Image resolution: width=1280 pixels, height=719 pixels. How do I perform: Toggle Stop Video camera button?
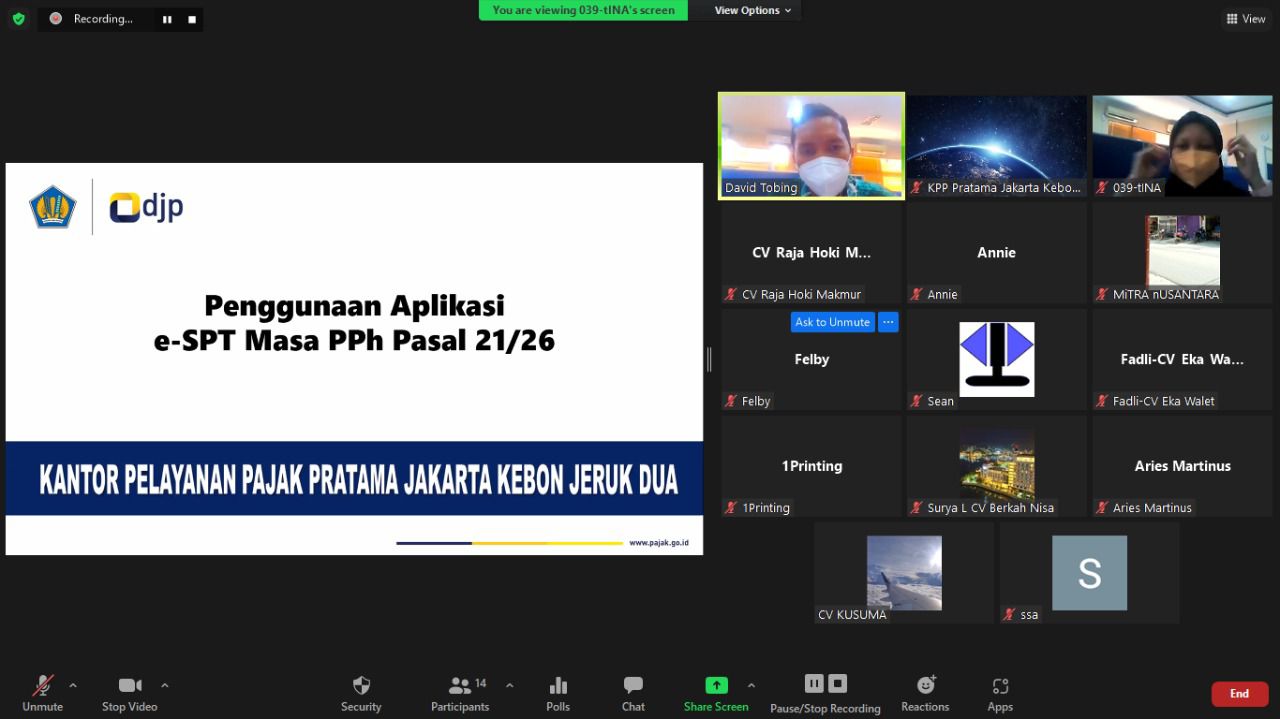click(x=130, y=686)
